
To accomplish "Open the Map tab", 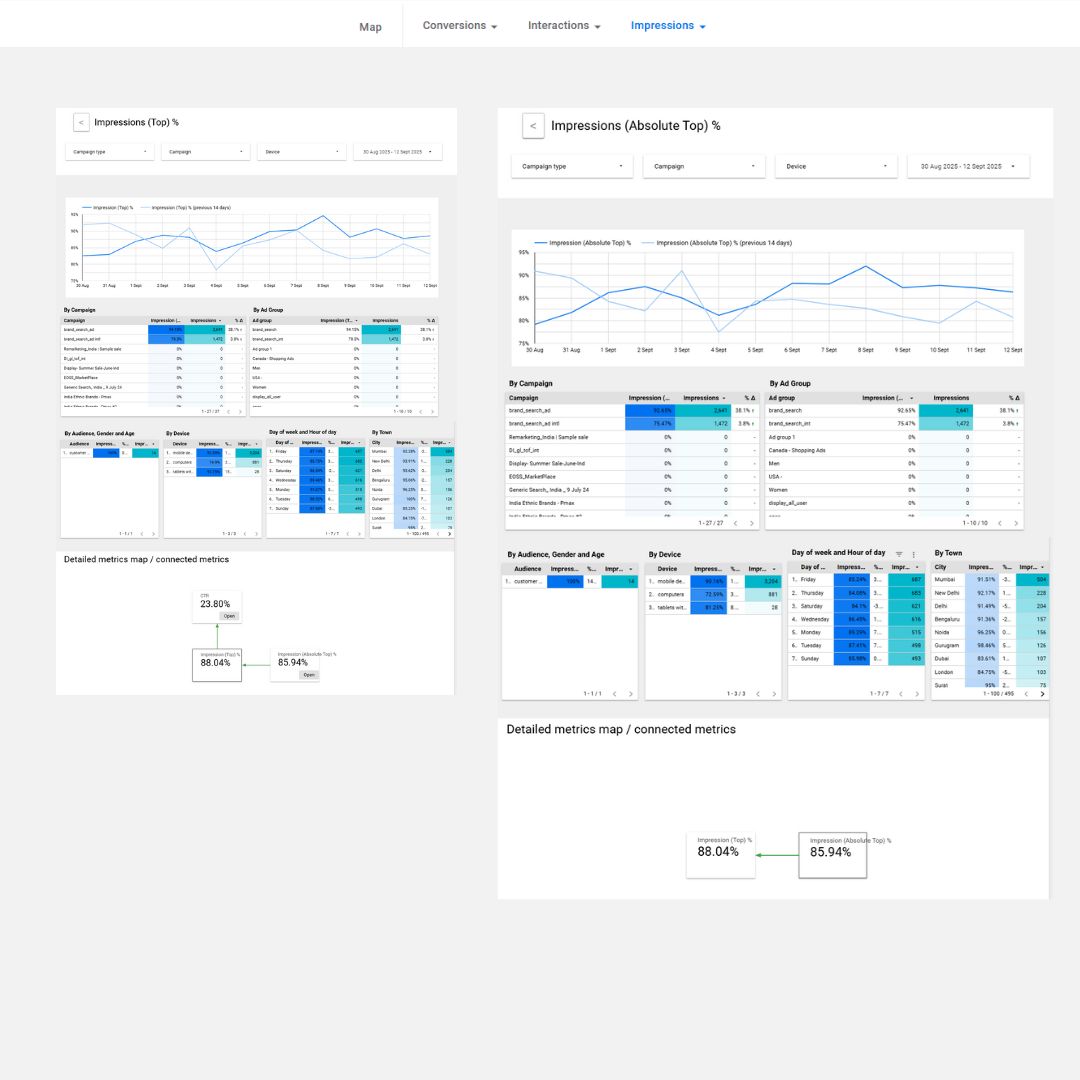I will pyautogui.click(x=370, y=26).
